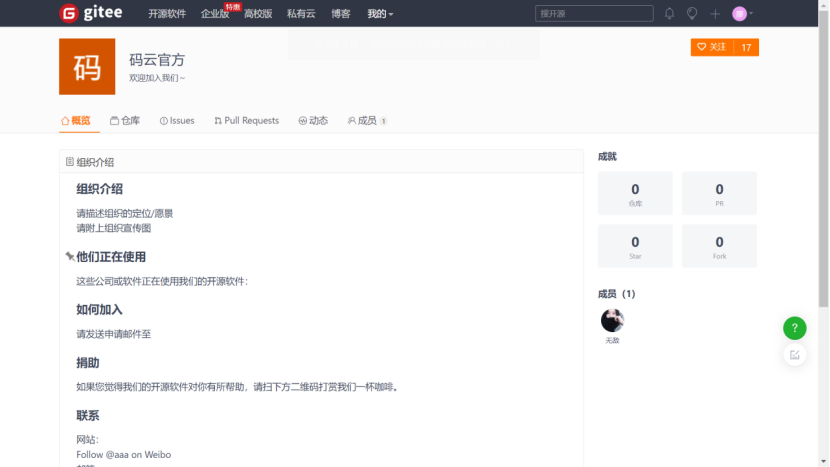Click the feedback edit icon
The image size is (830, 467).
coord(795,355)
